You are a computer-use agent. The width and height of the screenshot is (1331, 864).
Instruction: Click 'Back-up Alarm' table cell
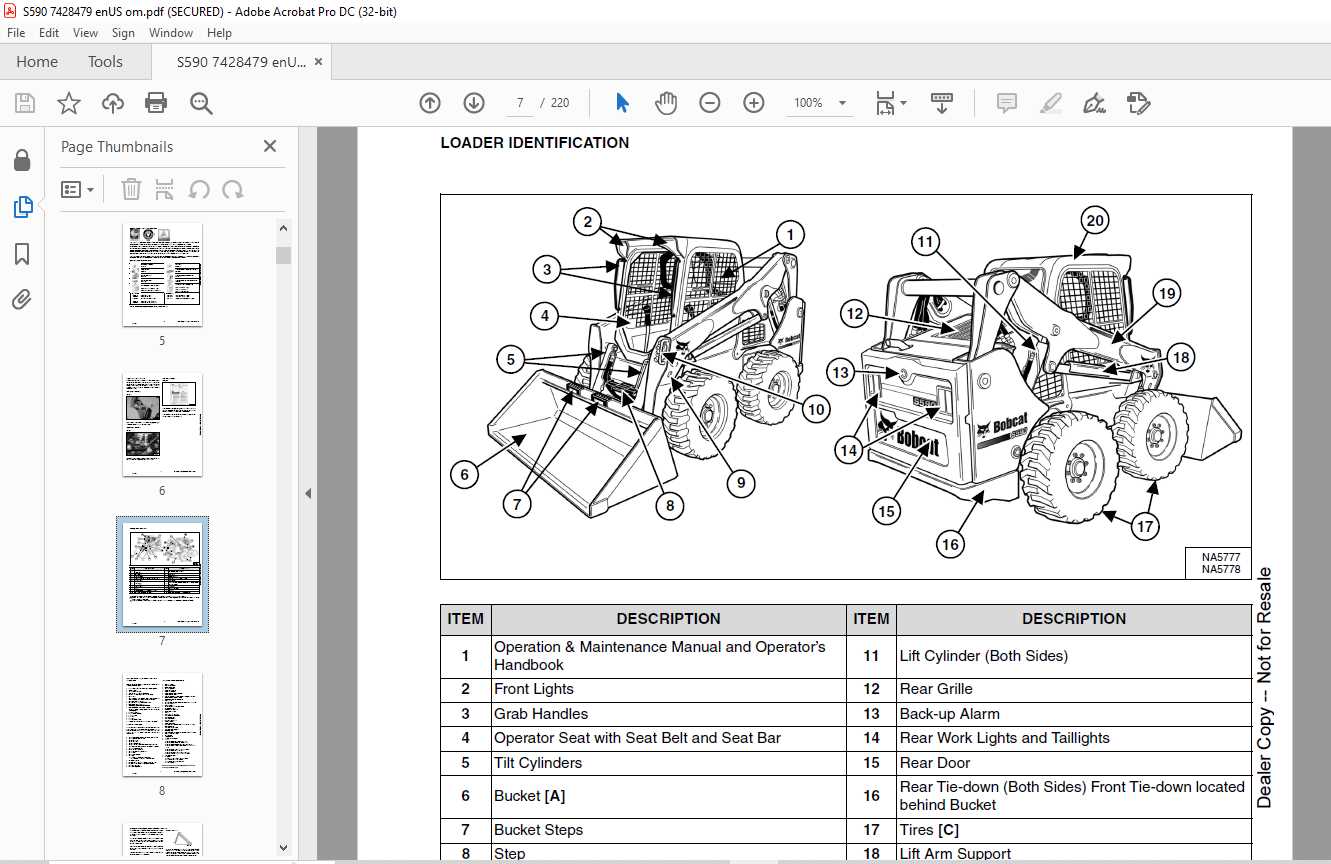[x=1074, y=714]
